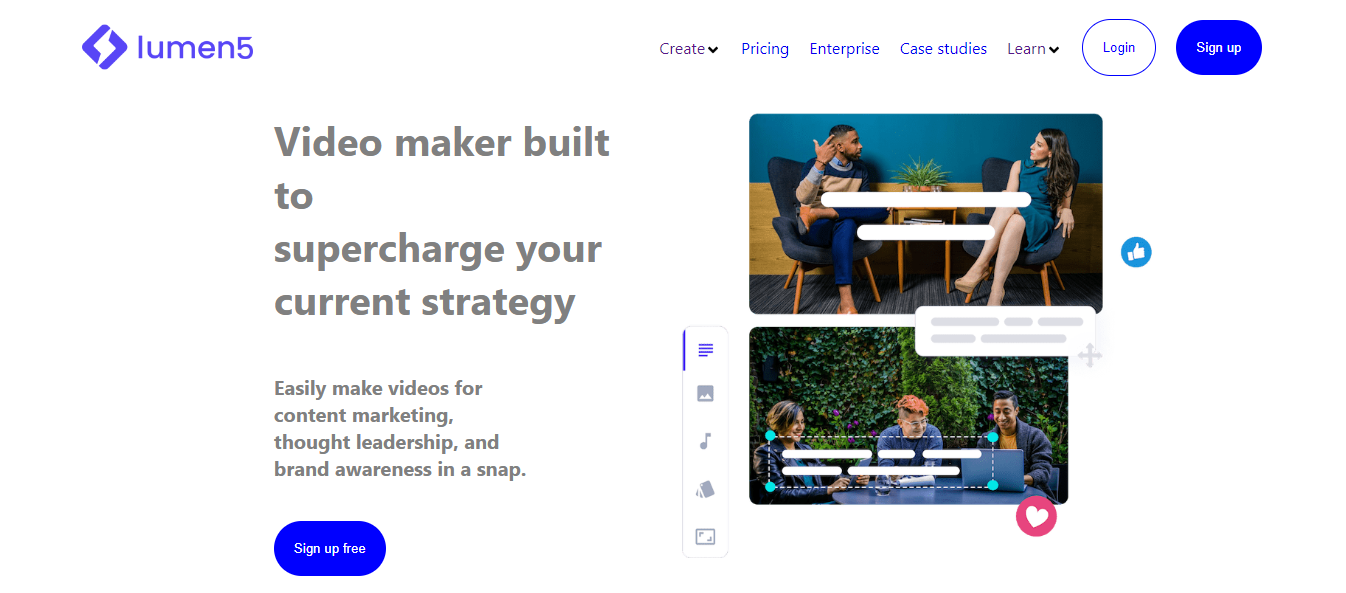Expand the Create dropdown menu
Viewport: 1346px width, 593px height.
click(x=689, y=49)
